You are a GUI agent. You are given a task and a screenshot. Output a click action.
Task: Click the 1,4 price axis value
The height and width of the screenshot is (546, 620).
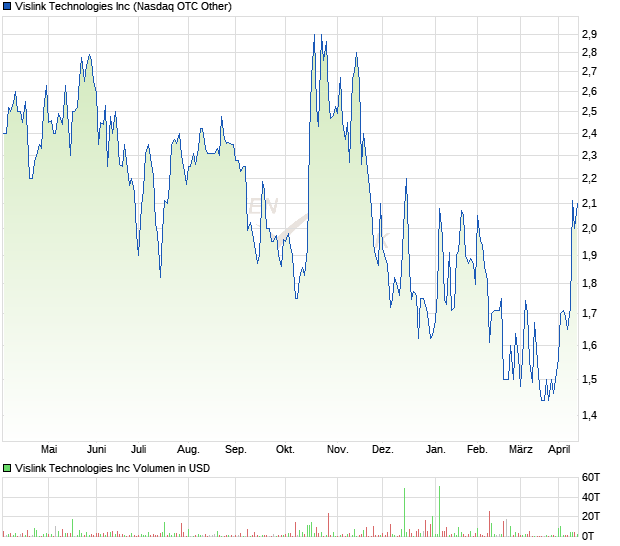tap(589, 416)
